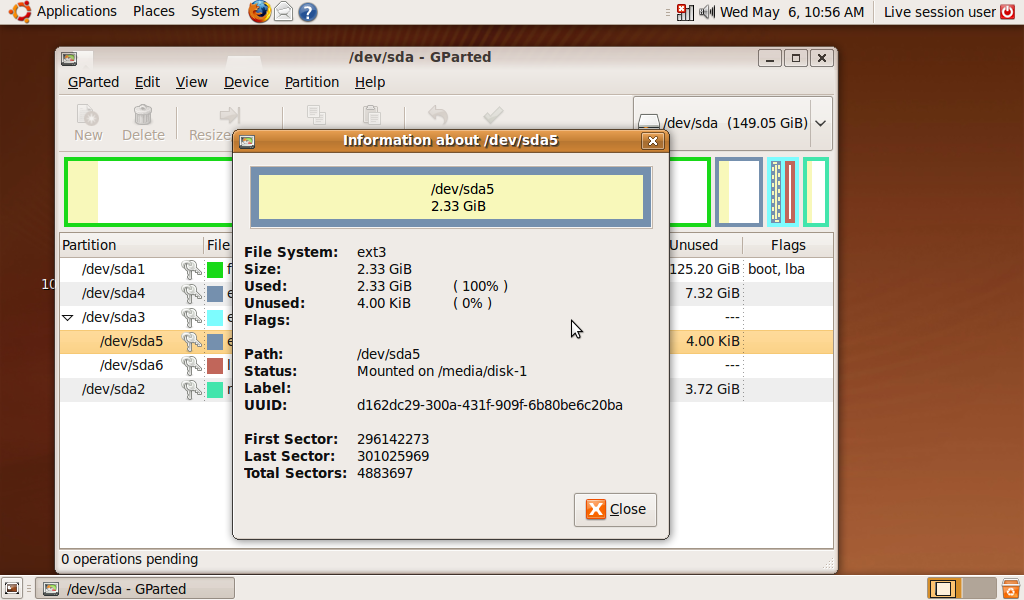Select the /dev/sda4 partition row
The width and height of the screenshot is (1024, 600).
point(446,294)
